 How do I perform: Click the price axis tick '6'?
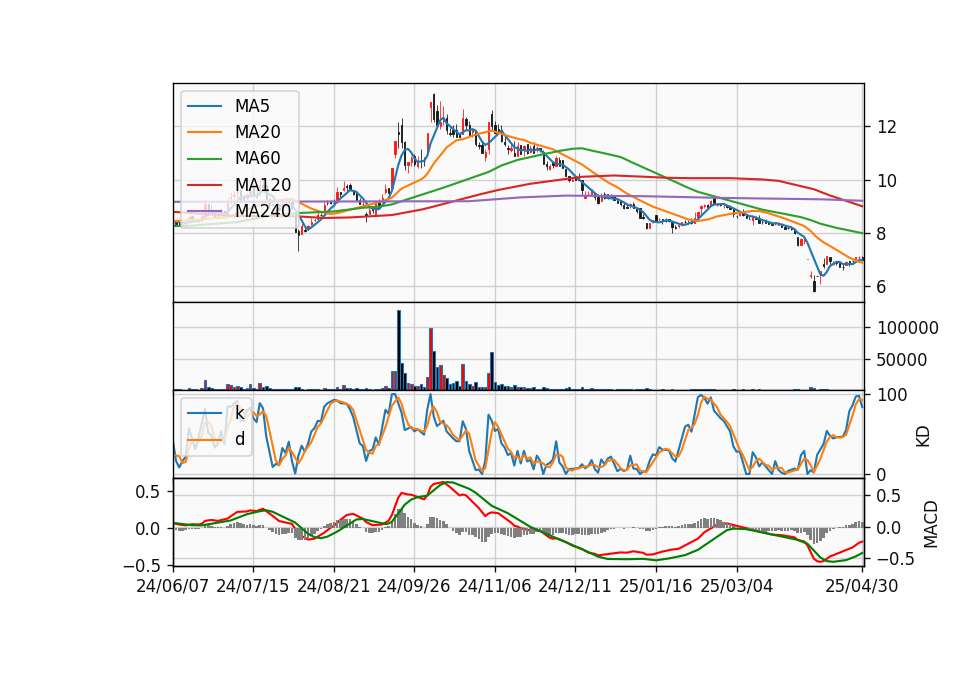pyautogui.click(x=881, y=287)
